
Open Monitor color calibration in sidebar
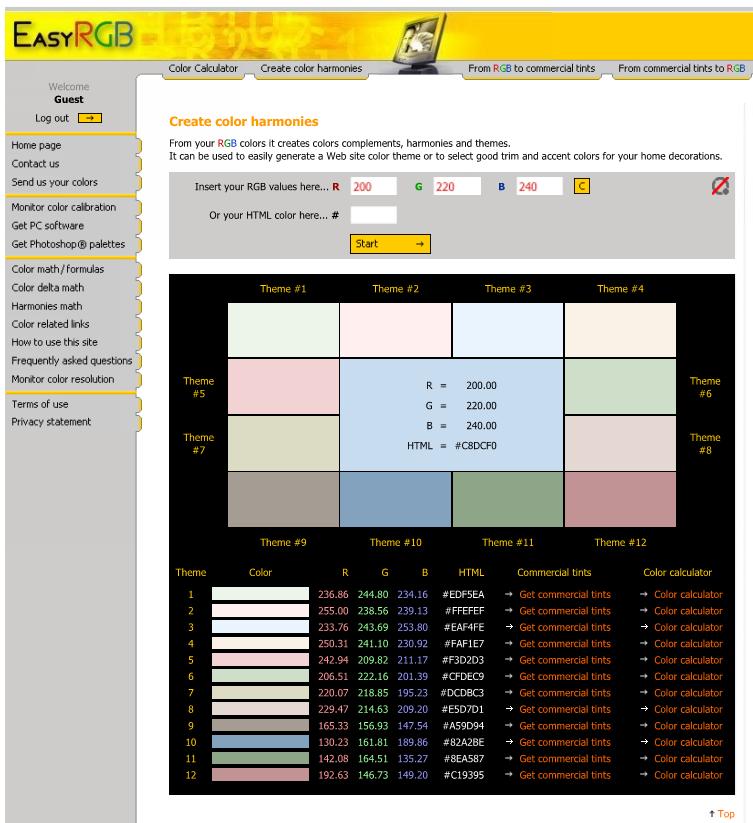click(63, 207)
